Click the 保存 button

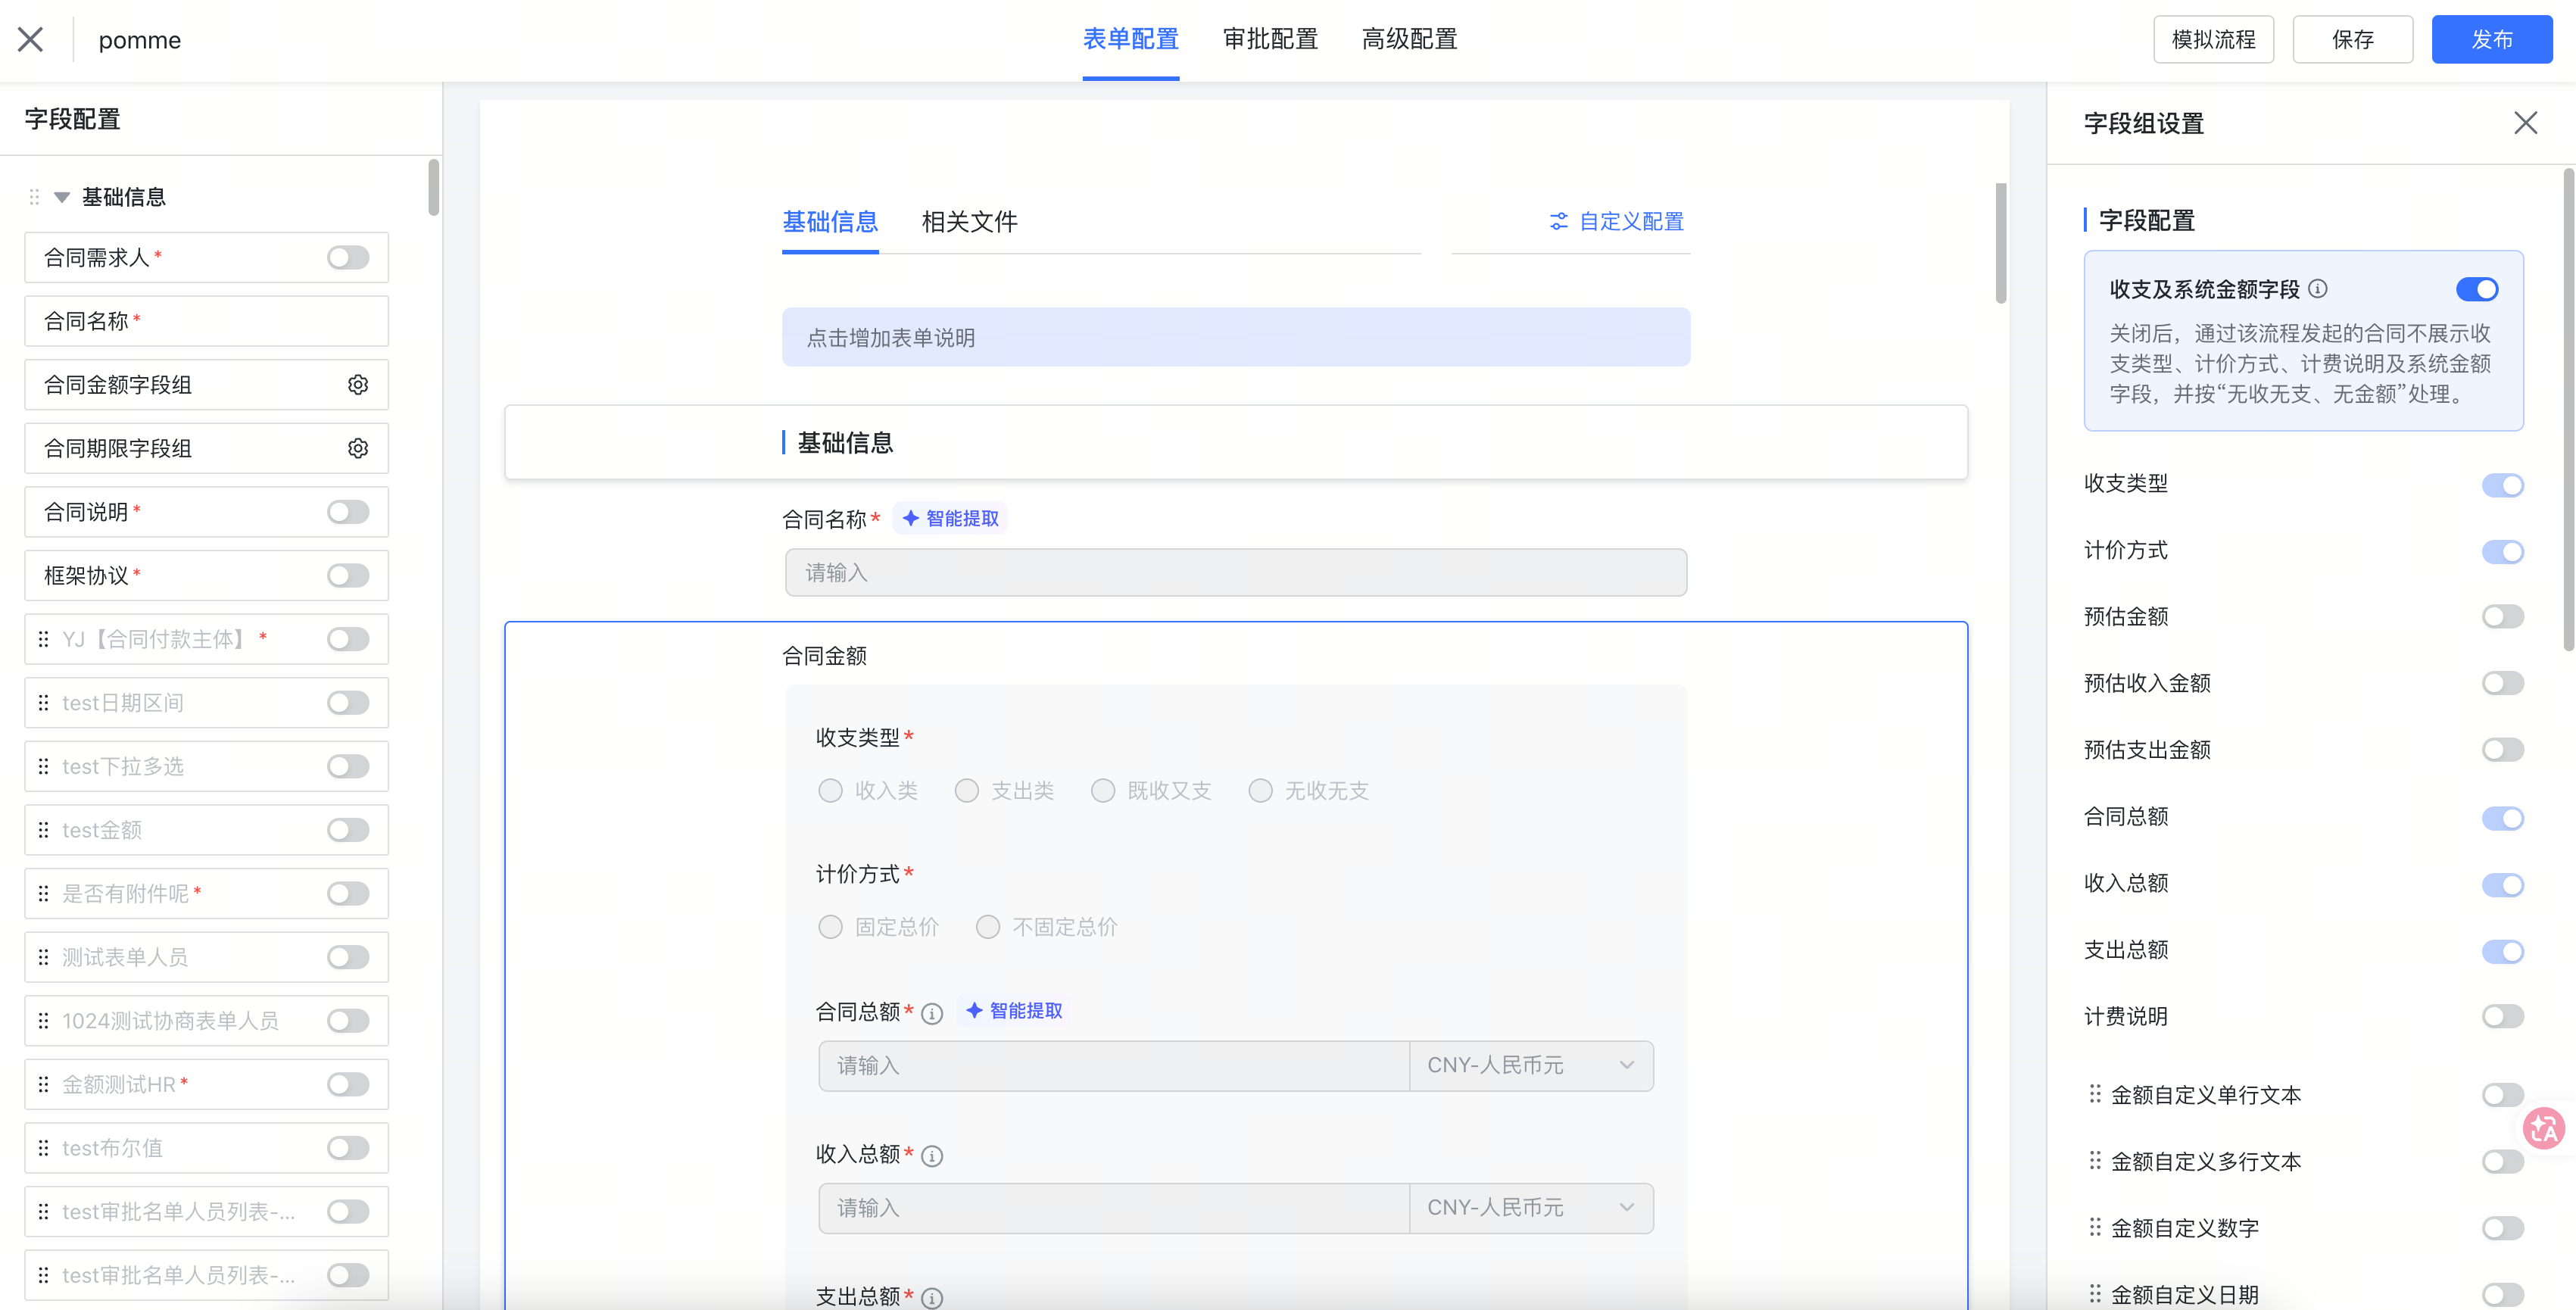pos(2352,39)
